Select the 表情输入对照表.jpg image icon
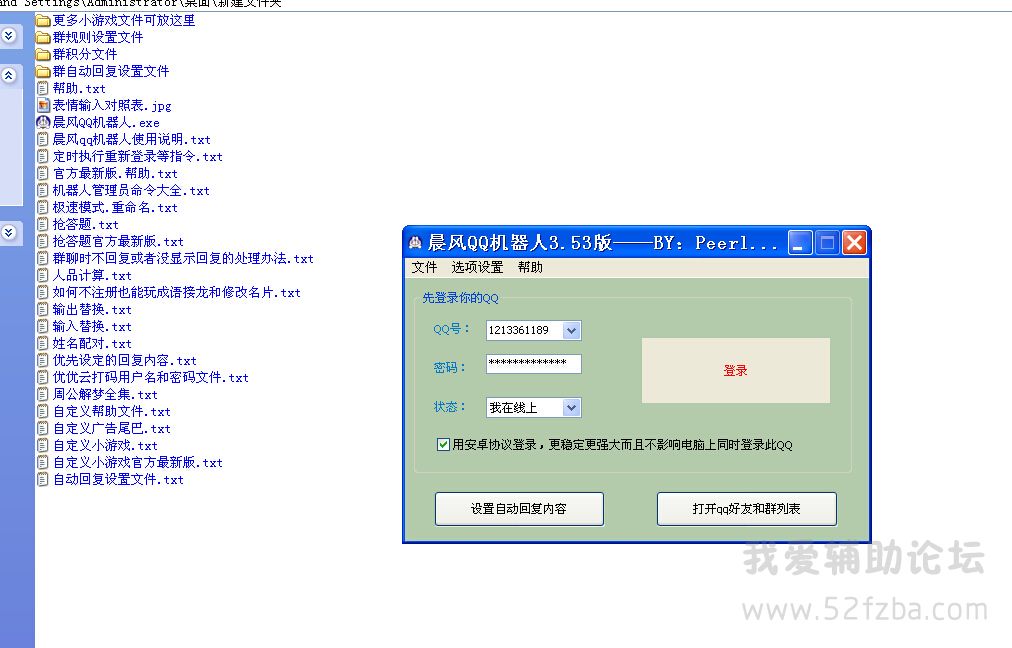The image size is (1012, 648). tap(43, 105)
